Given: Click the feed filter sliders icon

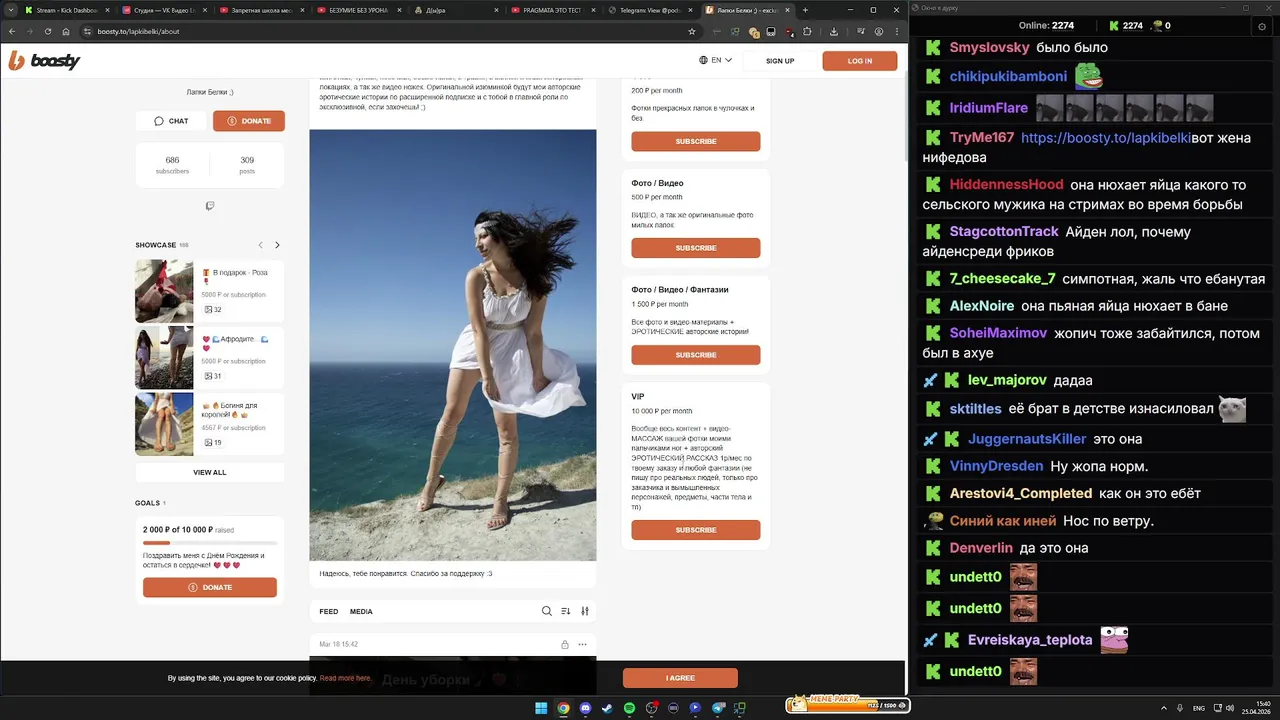Looking at the screenshot, I should (585, 611).
